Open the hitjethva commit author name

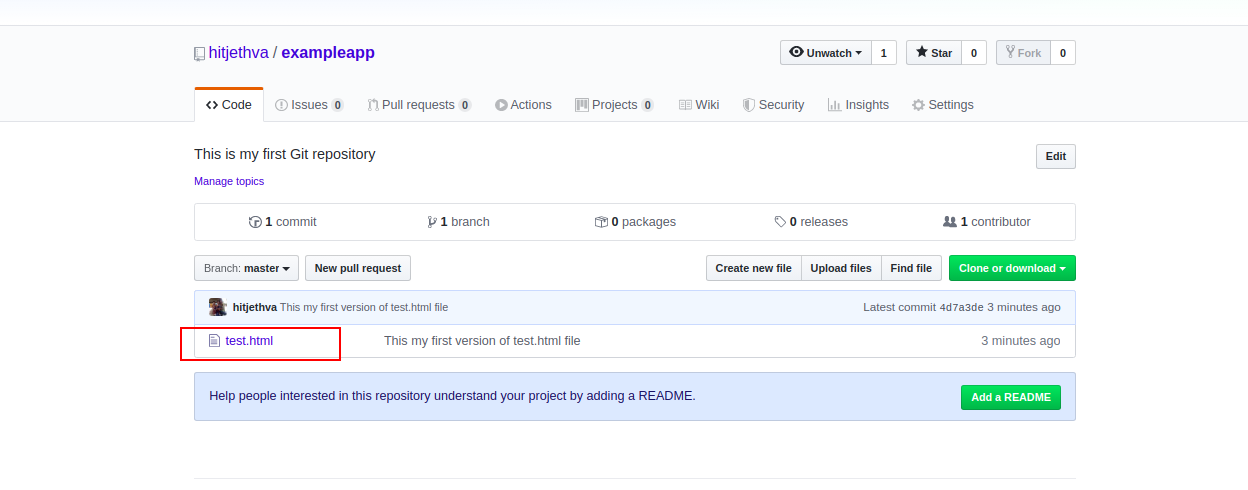click(255, 308)
